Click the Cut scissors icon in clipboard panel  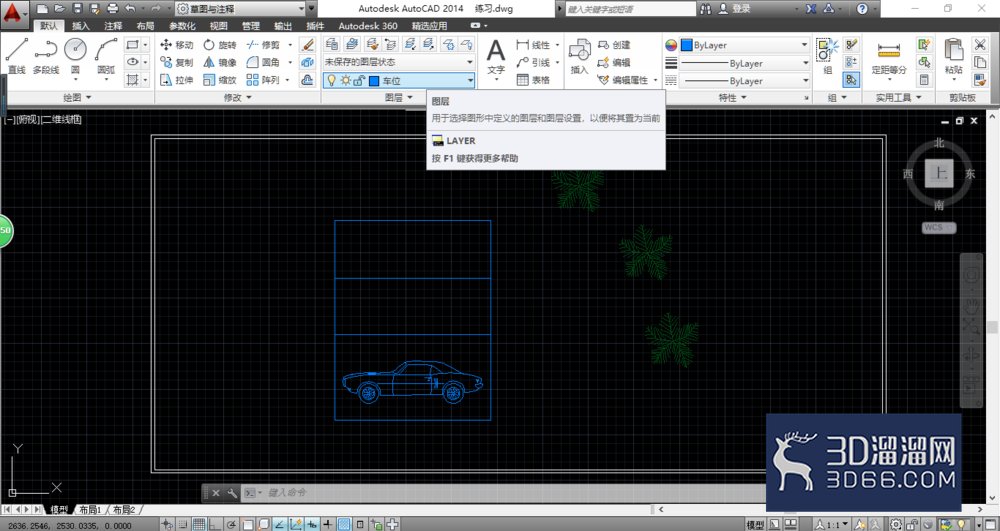(980, 45)
